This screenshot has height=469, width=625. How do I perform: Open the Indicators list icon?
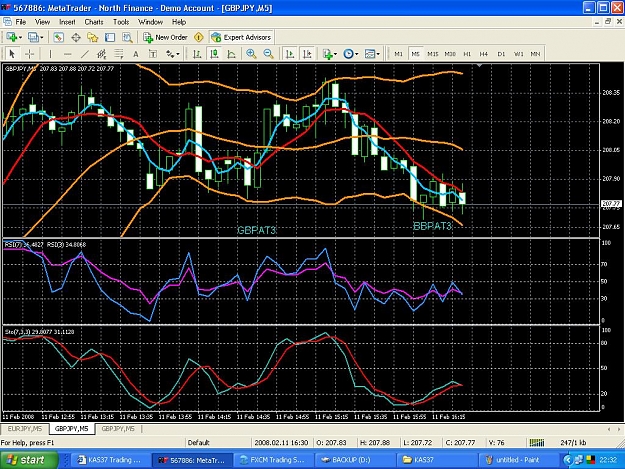(328, 53)
